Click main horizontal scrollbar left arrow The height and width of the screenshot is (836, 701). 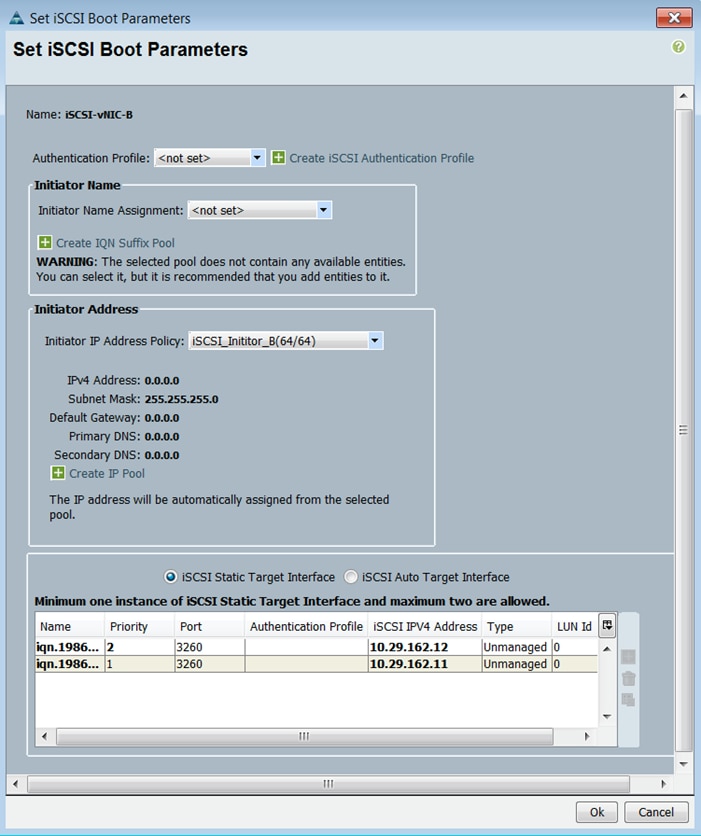pos(15,784)
